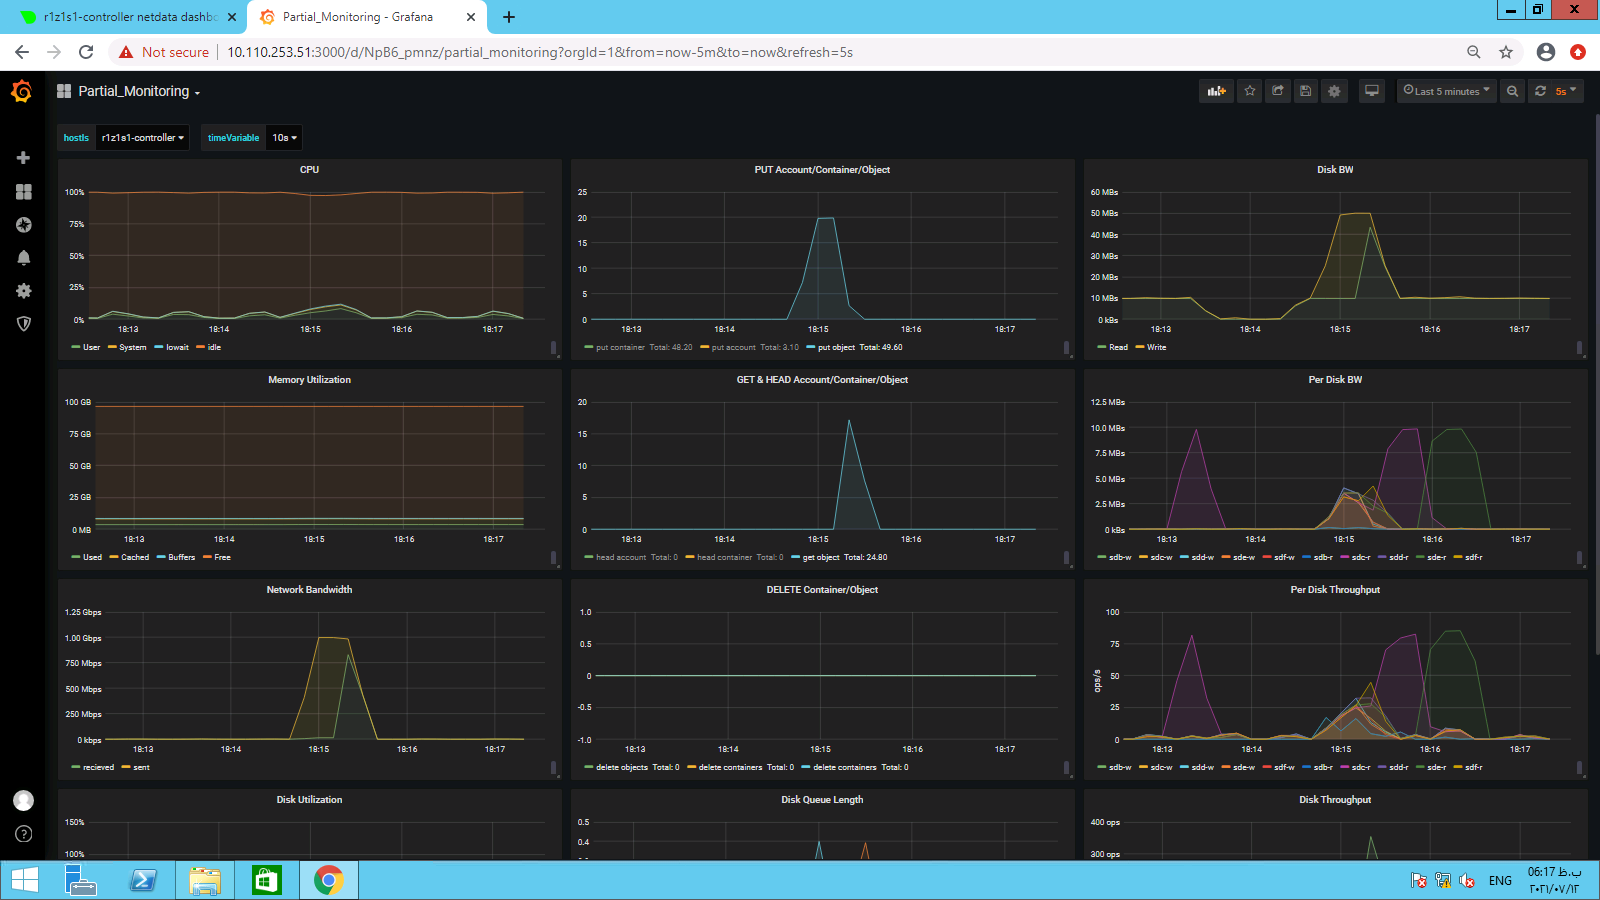Open dashboard settings gear in top toolbar
The image size is (1600, 900).
[1334, 91]
